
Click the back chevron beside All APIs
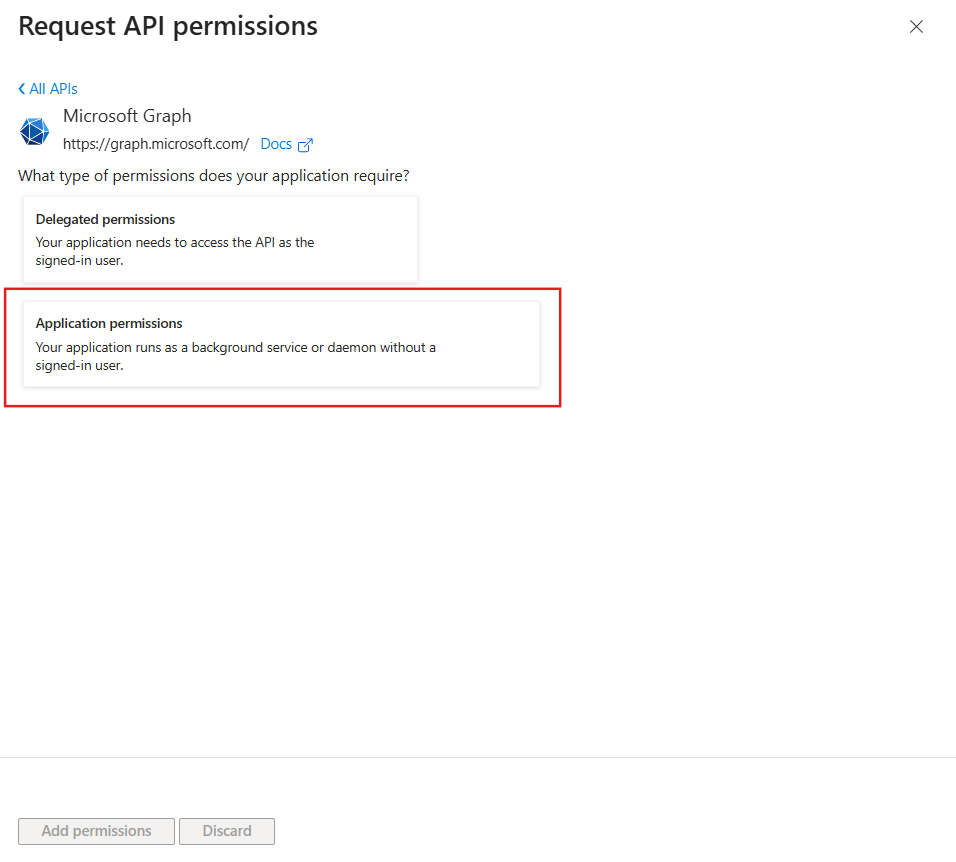tap(21, 88)
